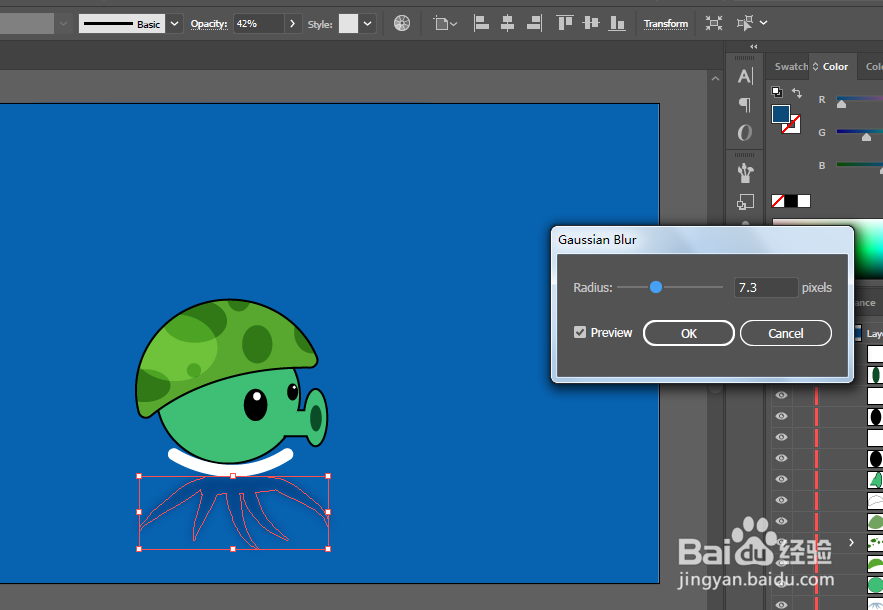The width and height of the screenshot is (883, 610).
Task: Select the dark green oval layer thumbnail
Action: [x=875, y=374]
